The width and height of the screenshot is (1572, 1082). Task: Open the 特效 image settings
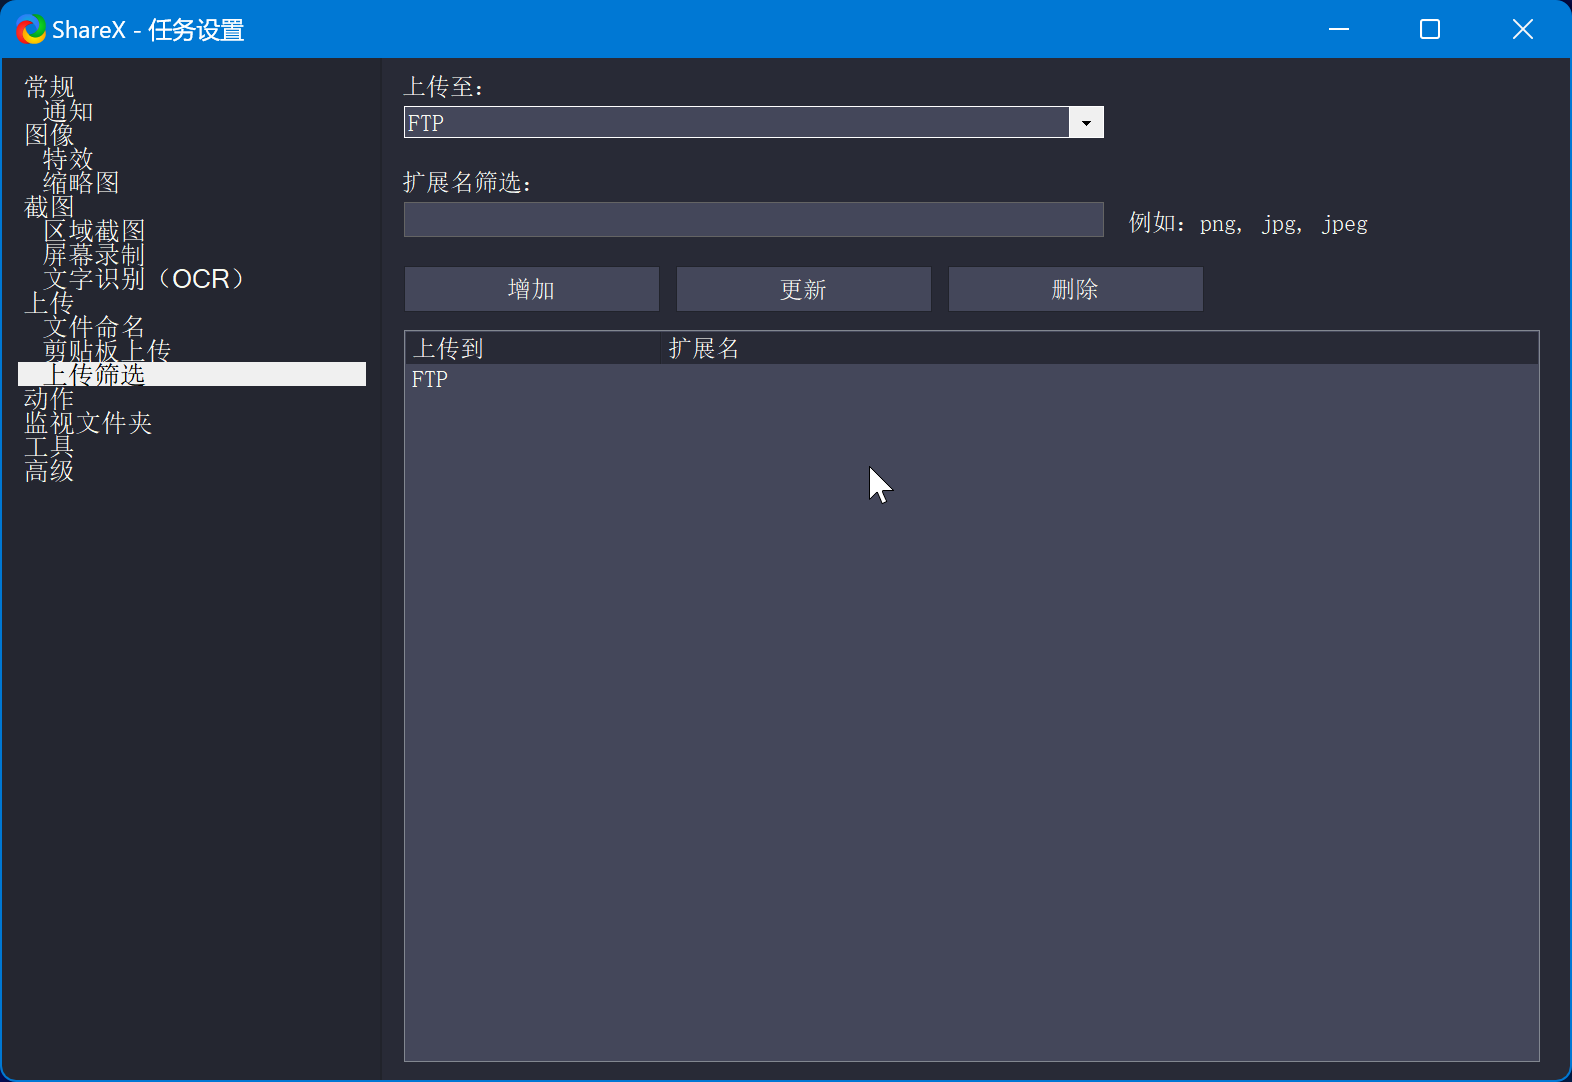(68, 159)
